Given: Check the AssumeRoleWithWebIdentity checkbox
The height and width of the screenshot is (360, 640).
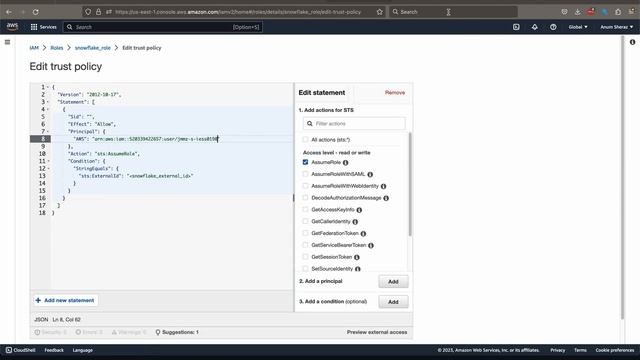Looking at the screenshot, I should (305, 186).
